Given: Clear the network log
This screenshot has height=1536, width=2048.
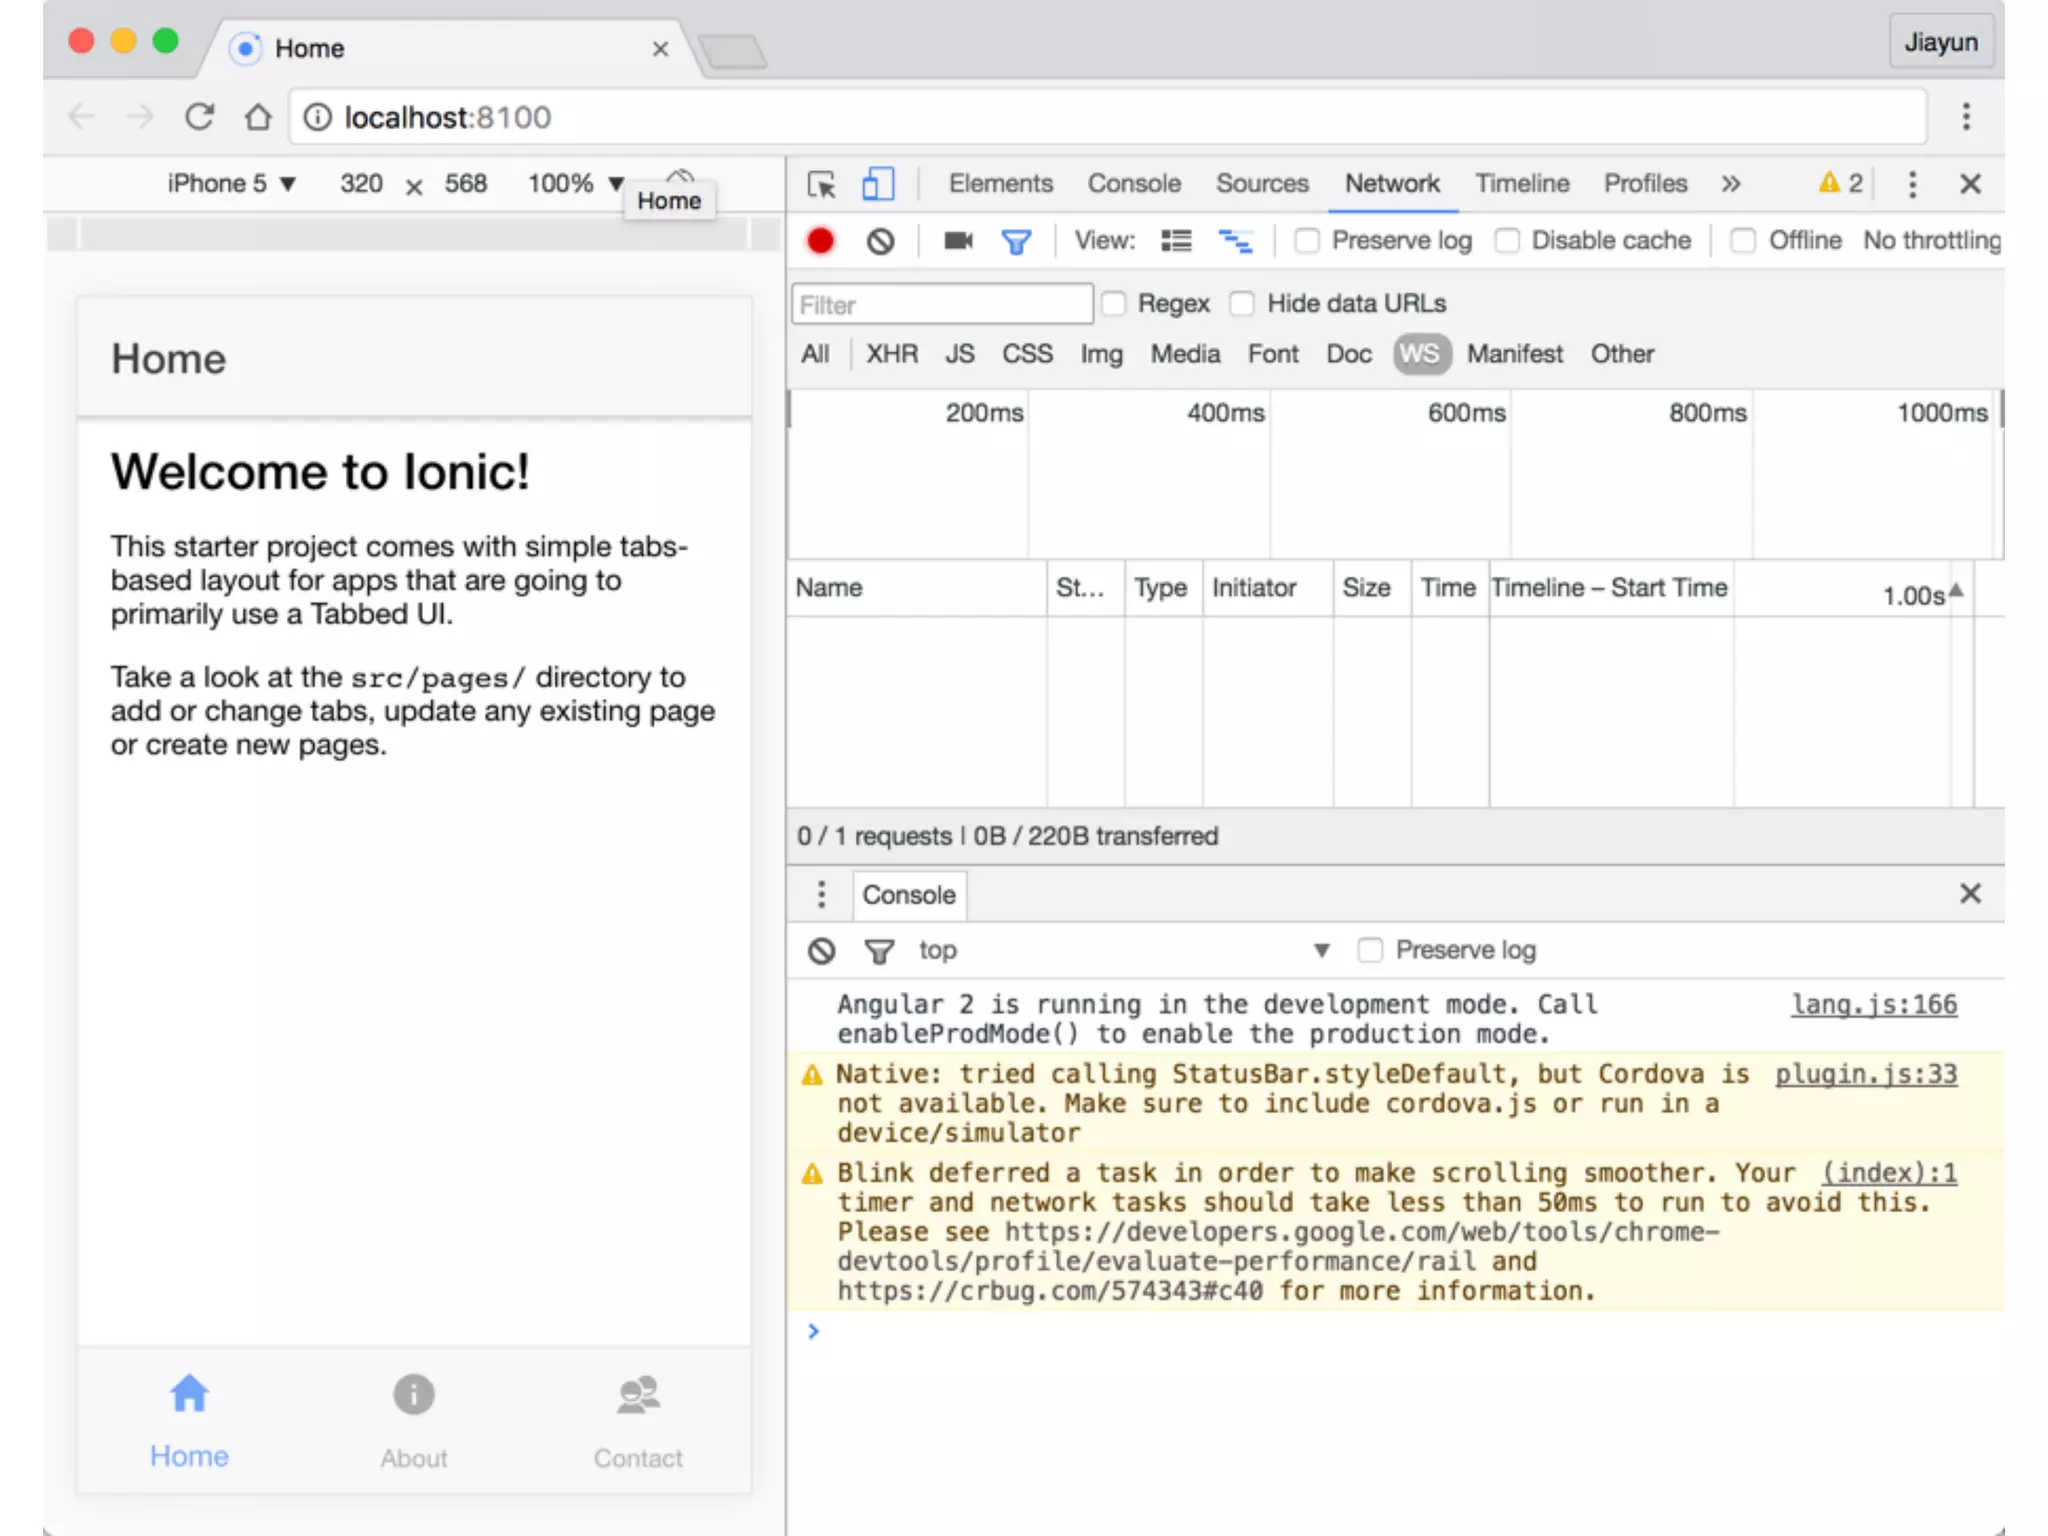Looking at the screenshot, I should tap(880, 241).
